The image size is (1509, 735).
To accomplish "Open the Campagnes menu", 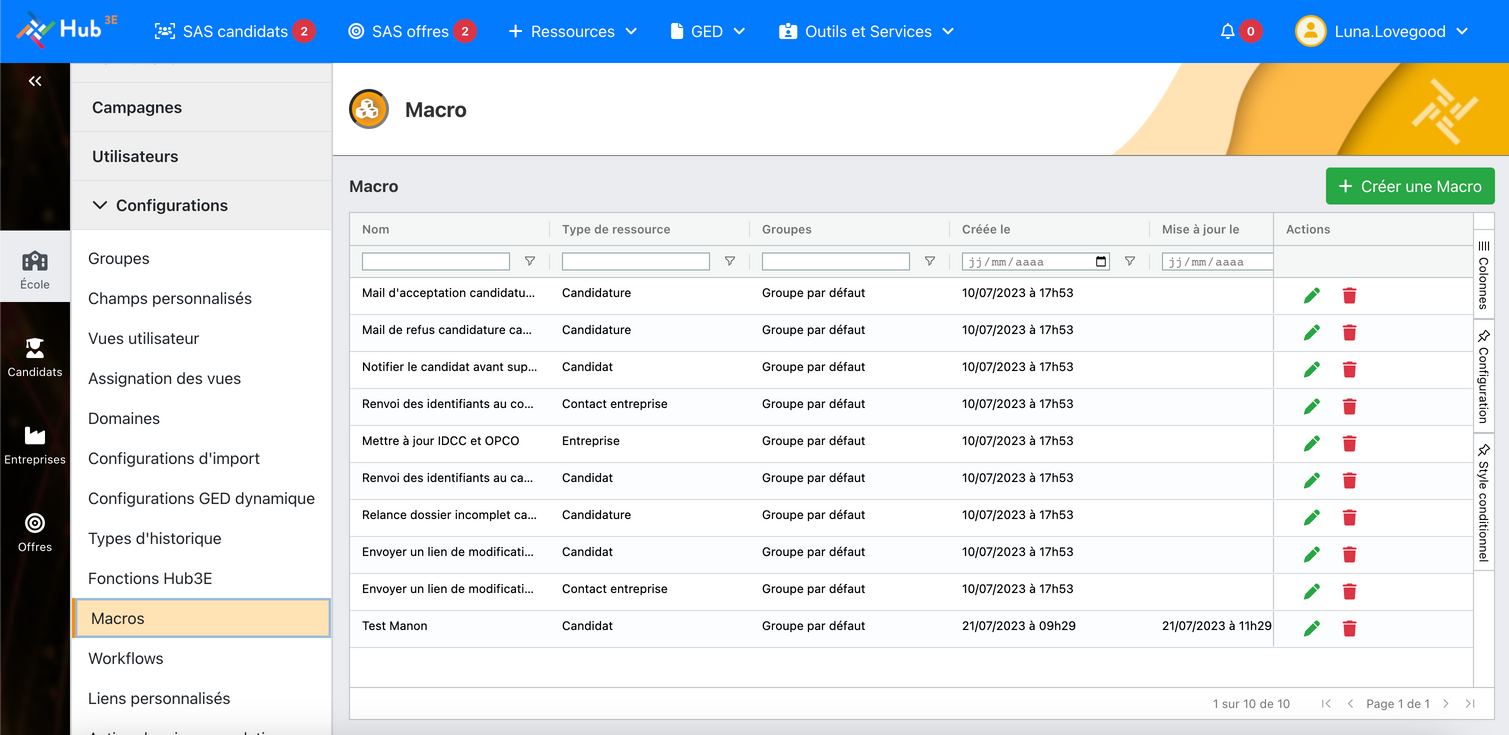I will [201, 107].
